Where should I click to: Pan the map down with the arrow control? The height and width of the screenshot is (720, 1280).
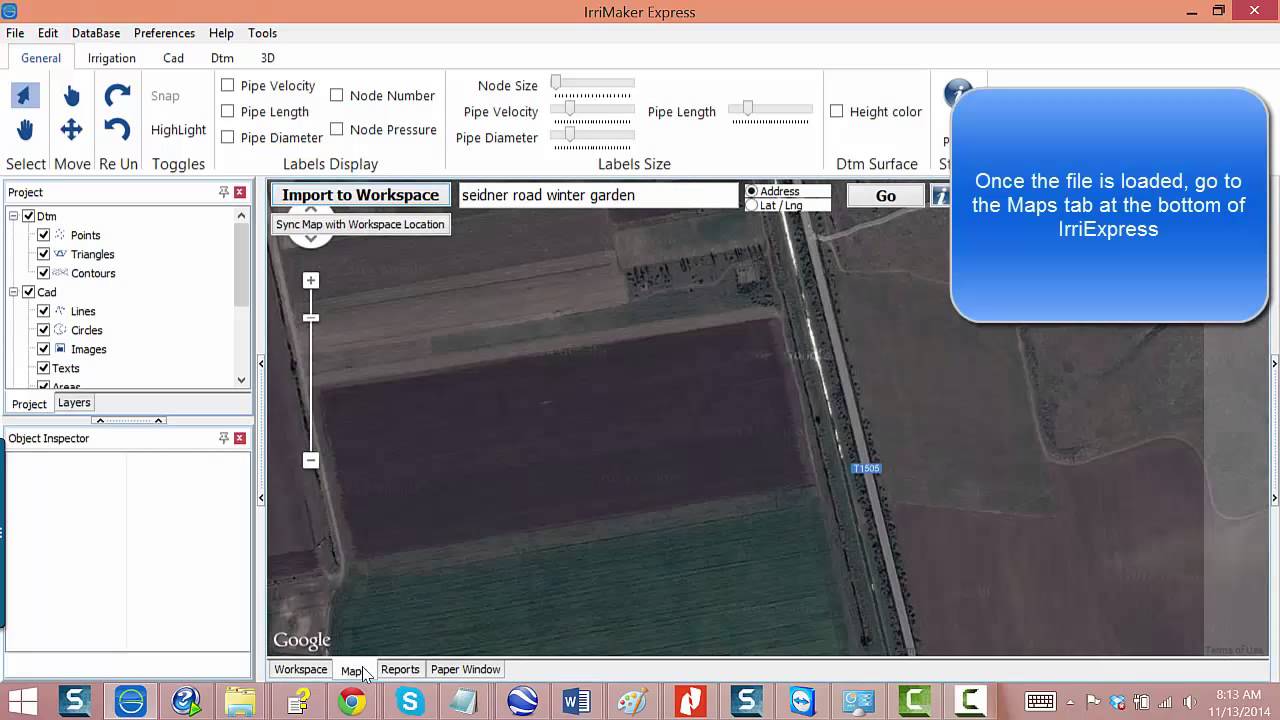pyautogui.click(x=310, y=238)
